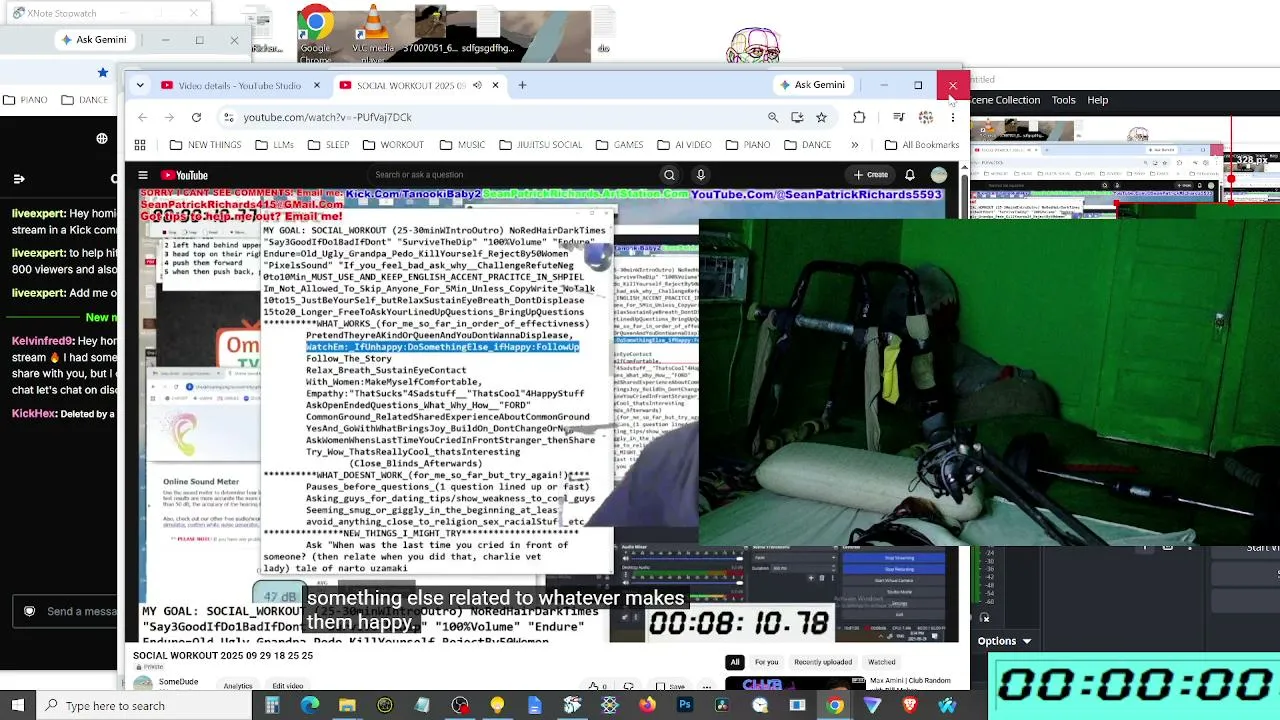Open a new tab with plus button
The width and height of the screenshot is (1280, 720).
[522, 85]
